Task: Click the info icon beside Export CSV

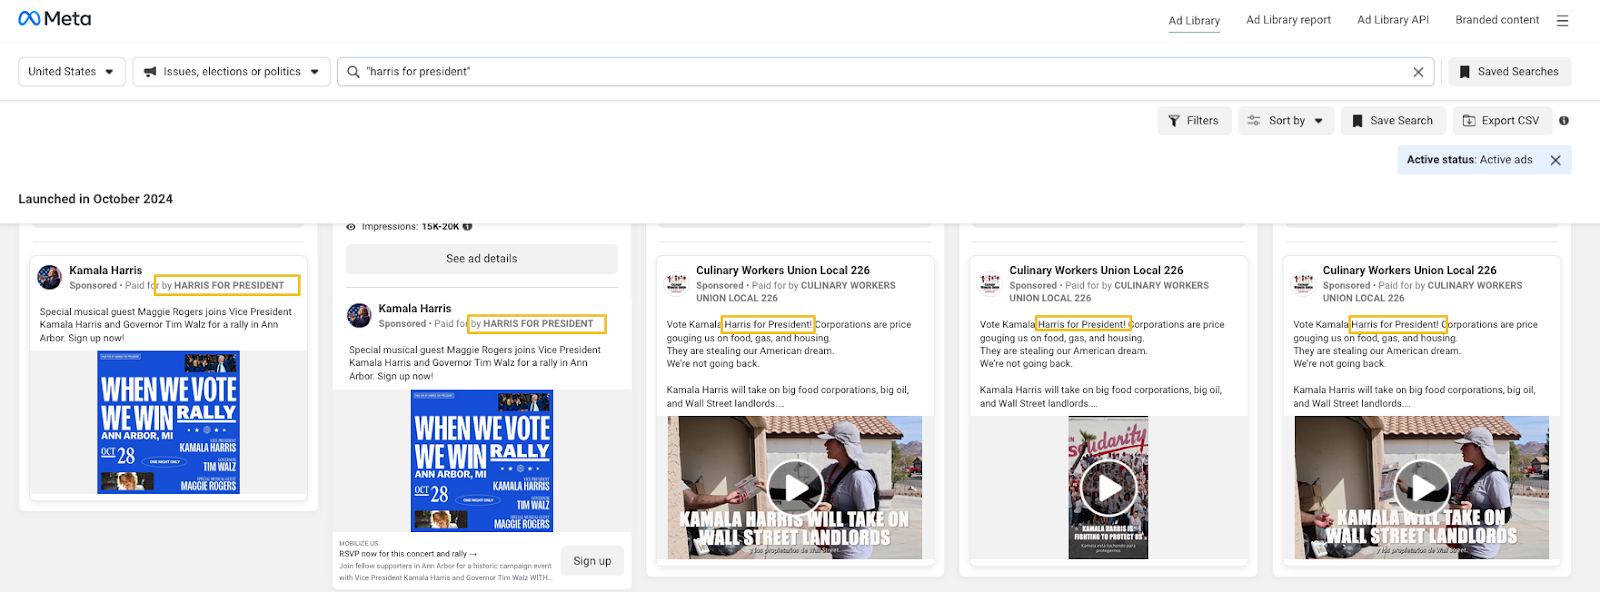Action: pos(1564,121)
